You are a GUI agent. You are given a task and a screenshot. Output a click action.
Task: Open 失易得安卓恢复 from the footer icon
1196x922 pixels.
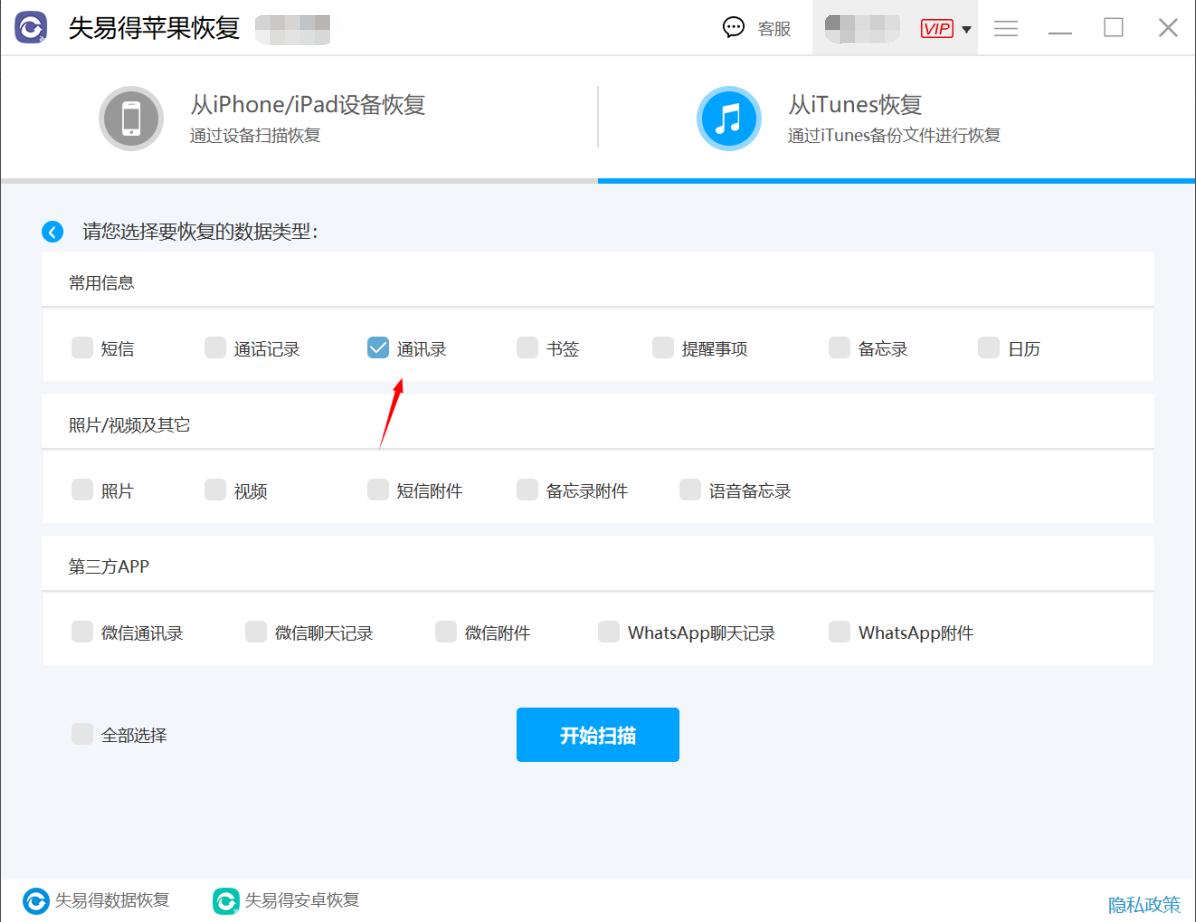click(225, 901)
